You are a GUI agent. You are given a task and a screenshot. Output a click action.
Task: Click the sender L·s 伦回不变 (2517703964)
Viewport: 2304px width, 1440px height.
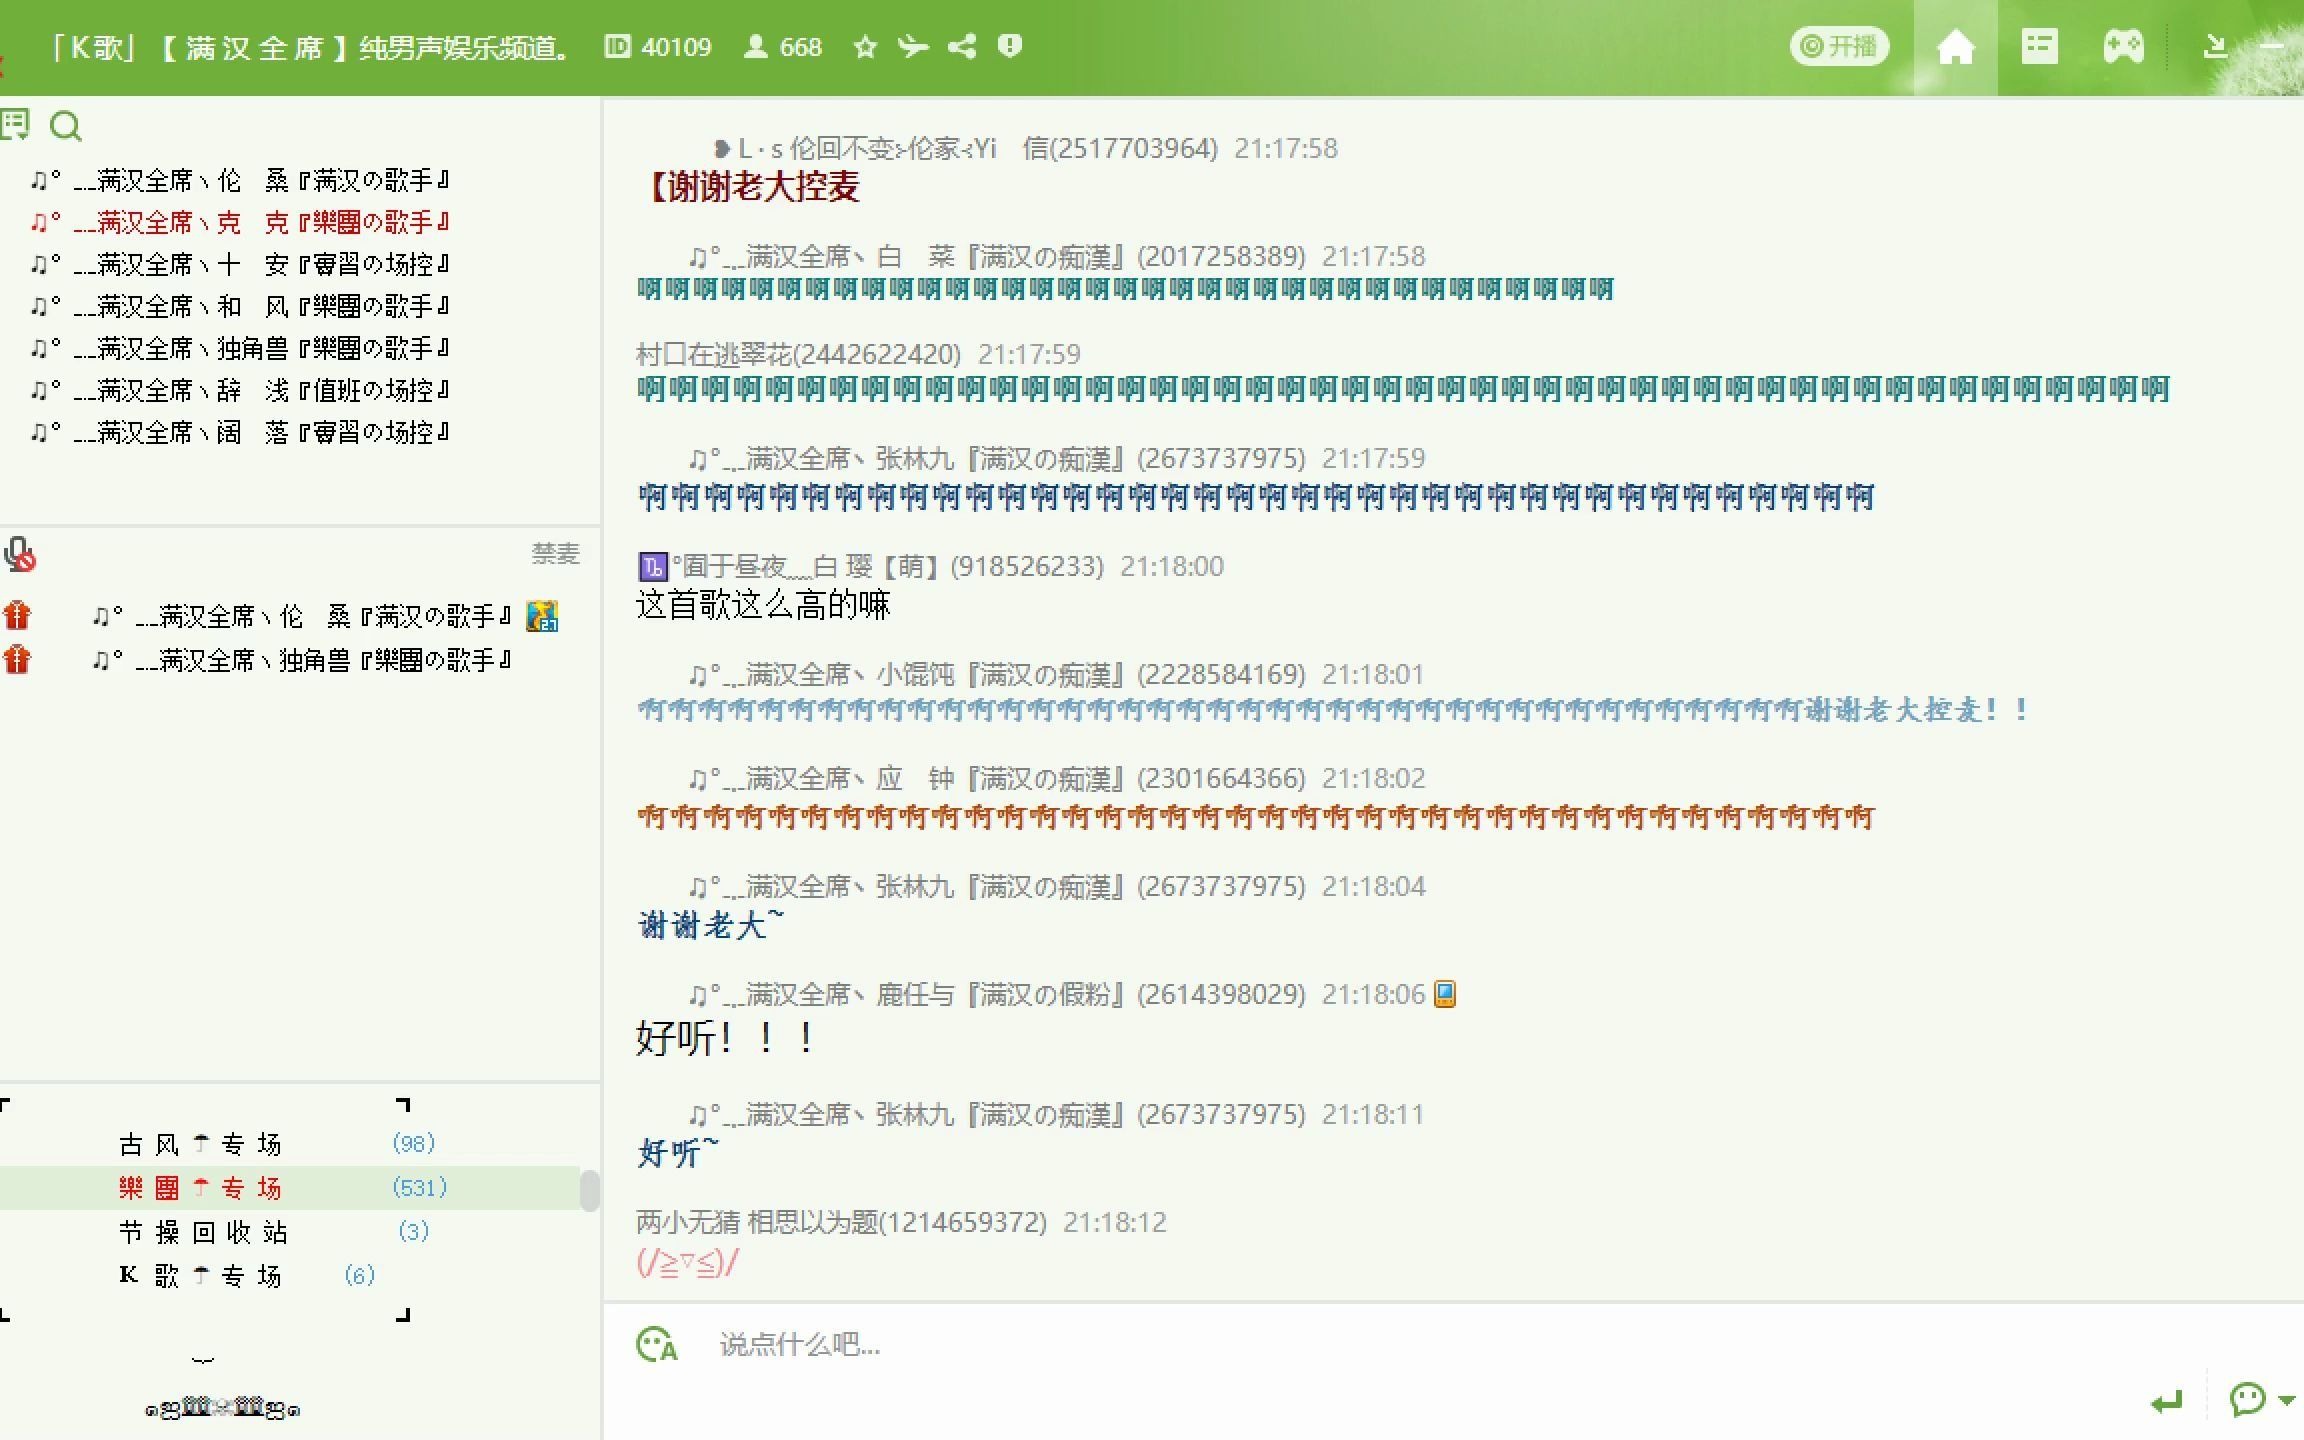pos(965,149)
